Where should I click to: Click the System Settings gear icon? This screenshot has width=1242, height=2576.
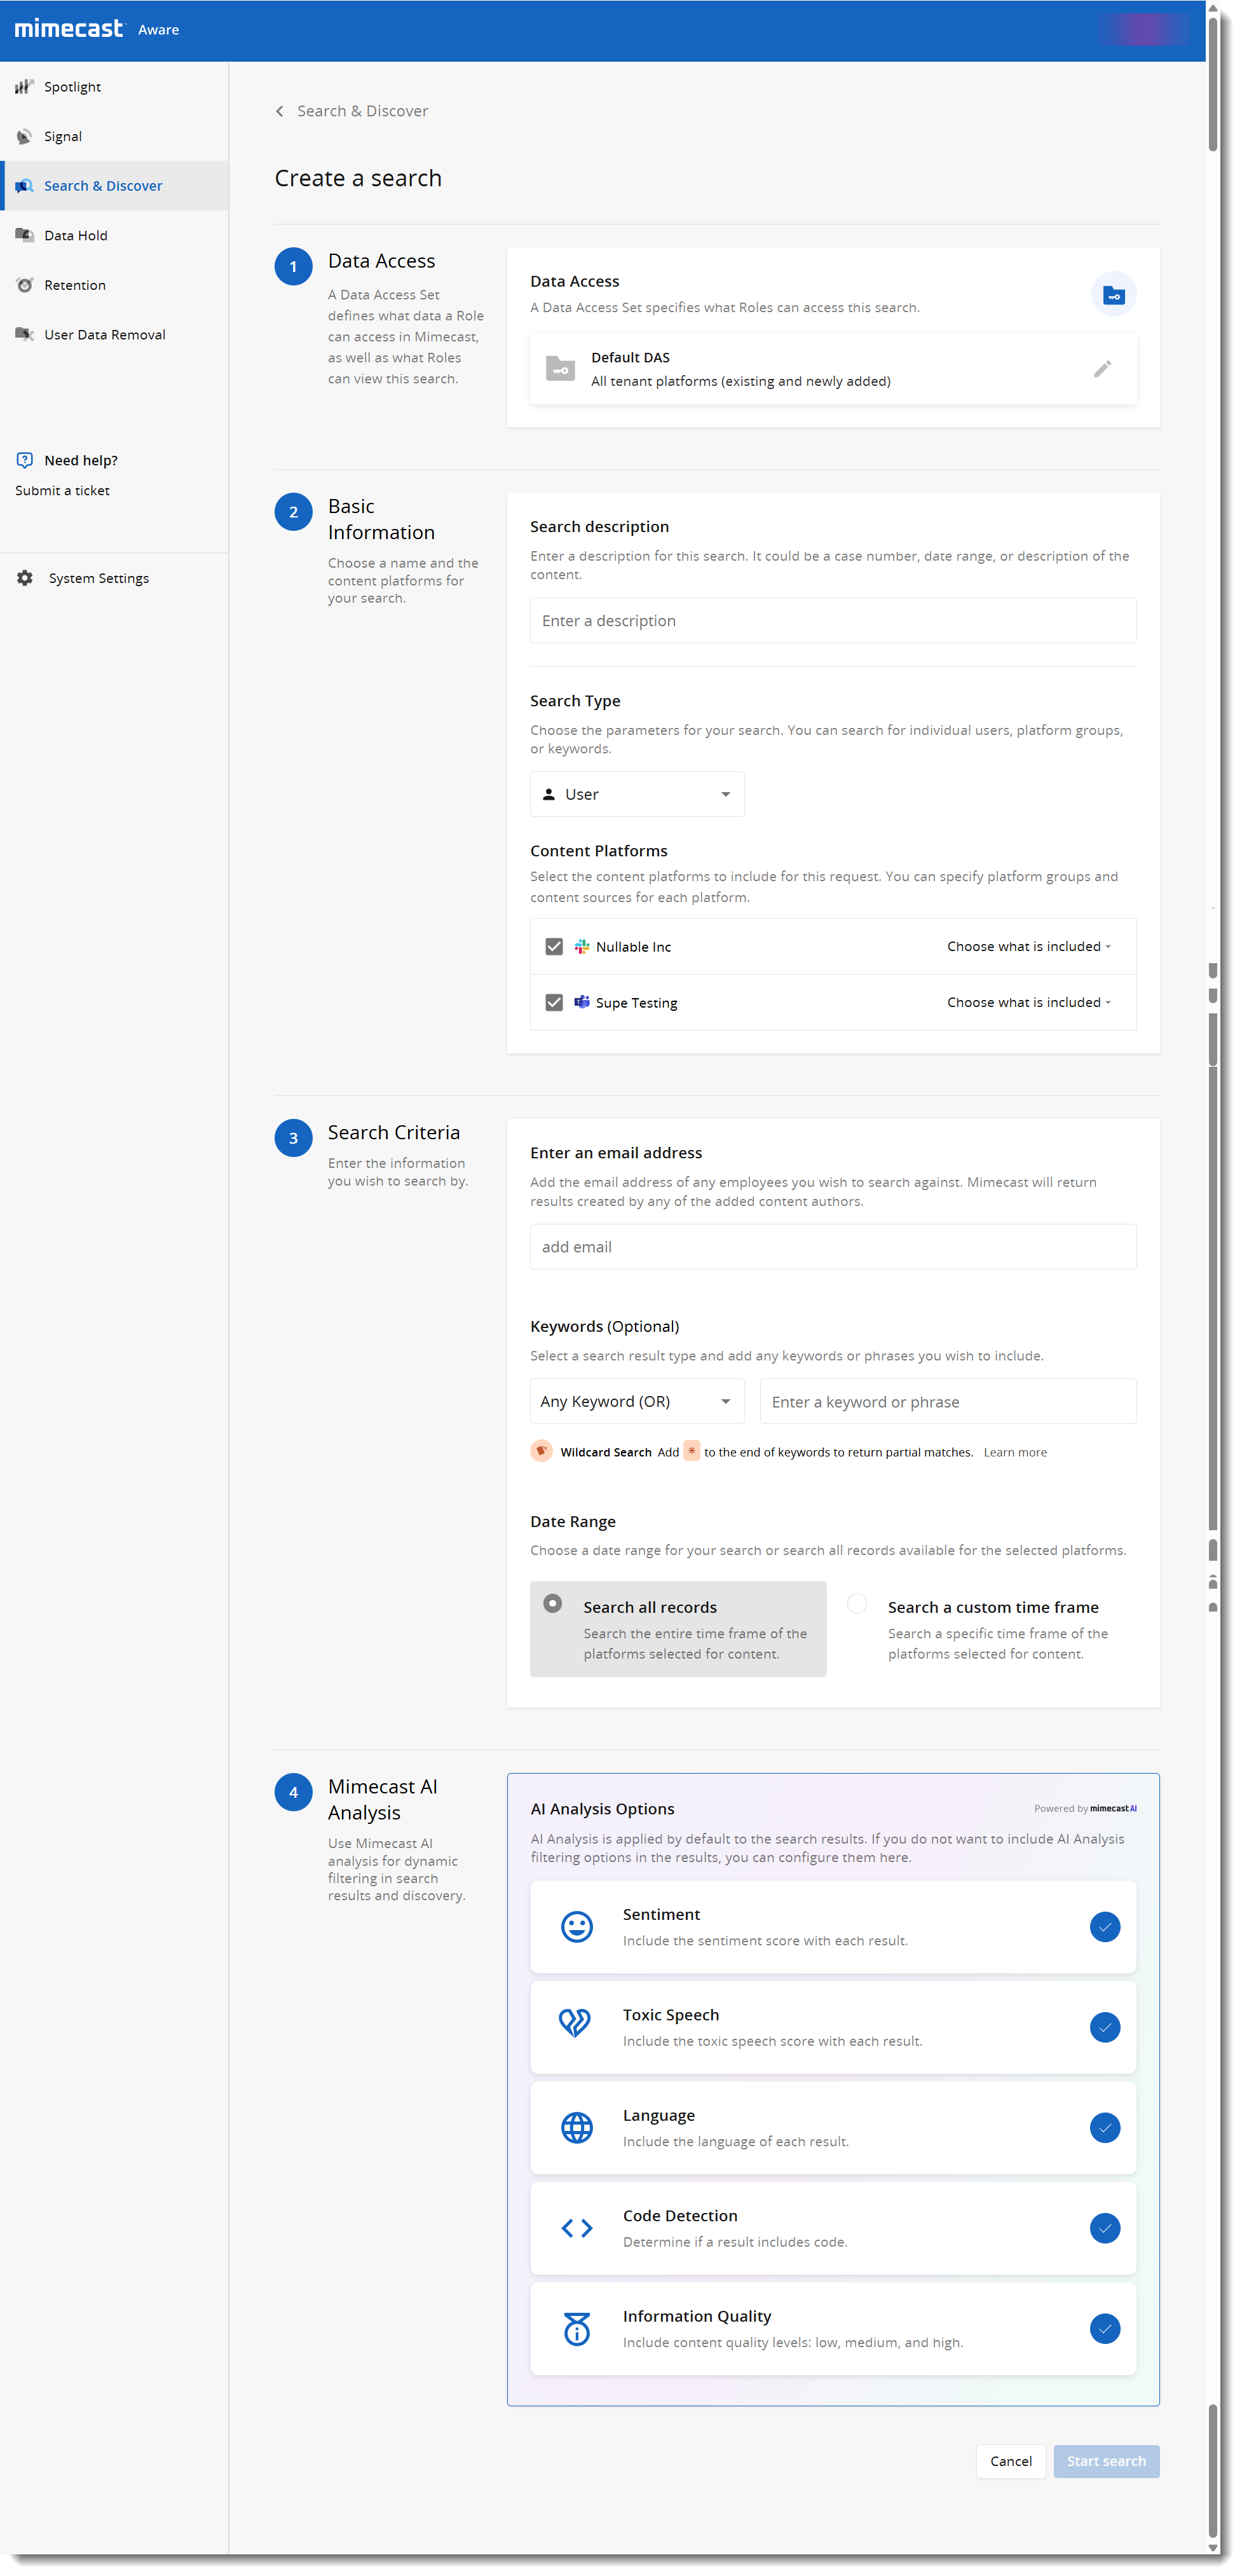(25, 578)
